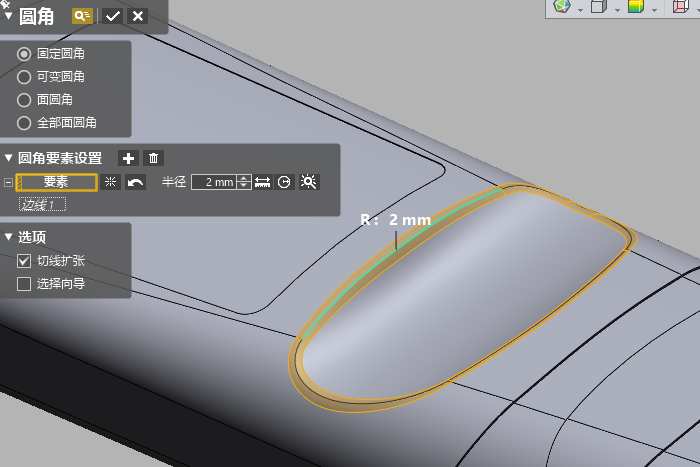Image resolution: width=700 pixels, height=467 pixels.
Task: Open dropdown arrow beside the gray cube icon
Action: pos(617,9)
